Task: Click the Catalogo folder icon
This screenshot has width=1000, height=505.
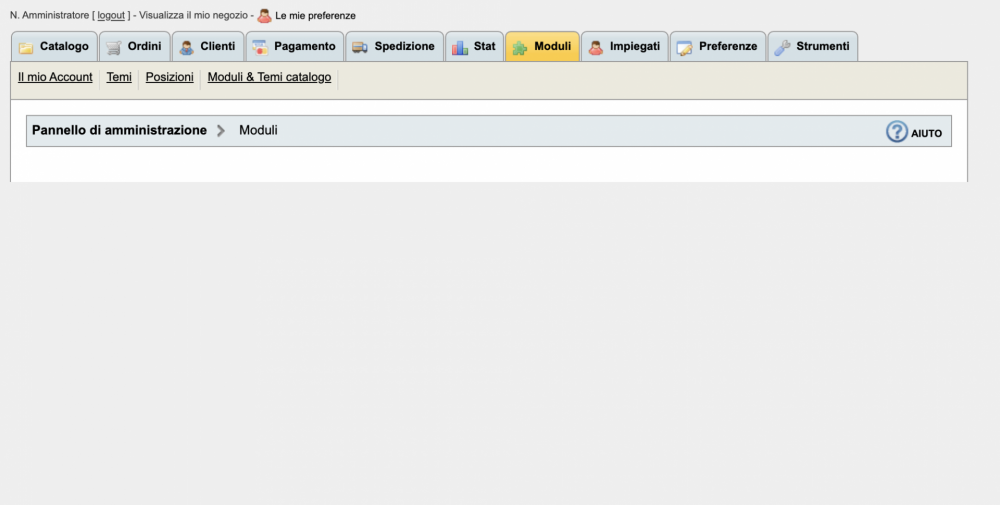Action: [26, 48]
